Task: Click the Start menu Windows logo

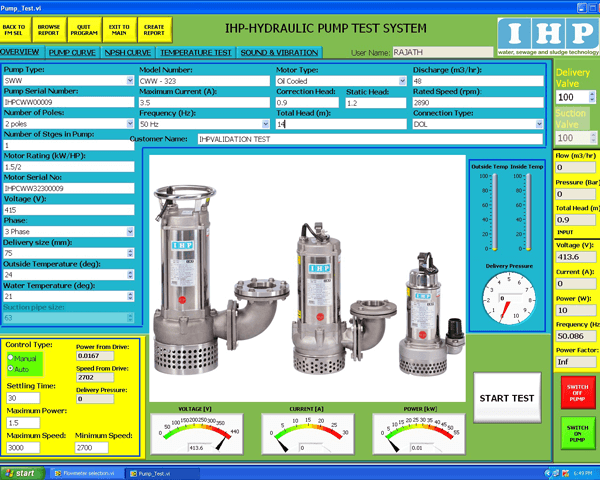Action: click(10, 472)
